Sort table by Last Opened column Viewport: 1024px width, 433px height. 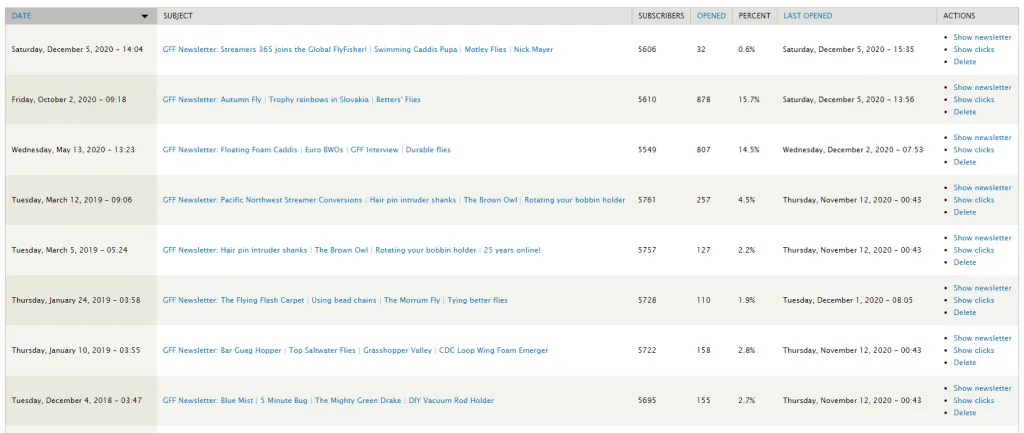pyautogui.click(x=807, y=16)
